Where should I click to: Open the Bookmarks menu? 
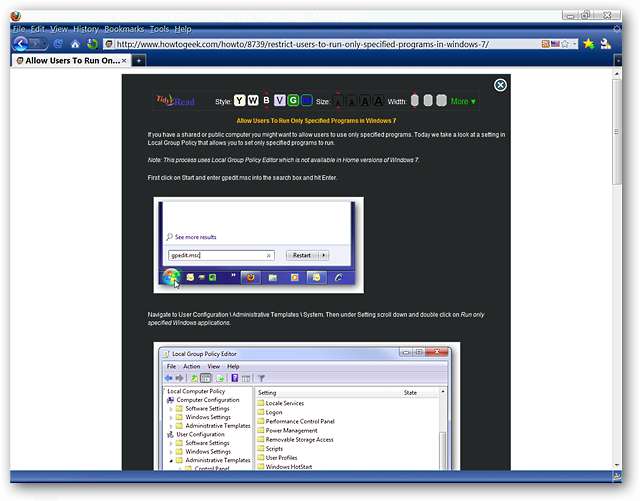pos(124,29)
